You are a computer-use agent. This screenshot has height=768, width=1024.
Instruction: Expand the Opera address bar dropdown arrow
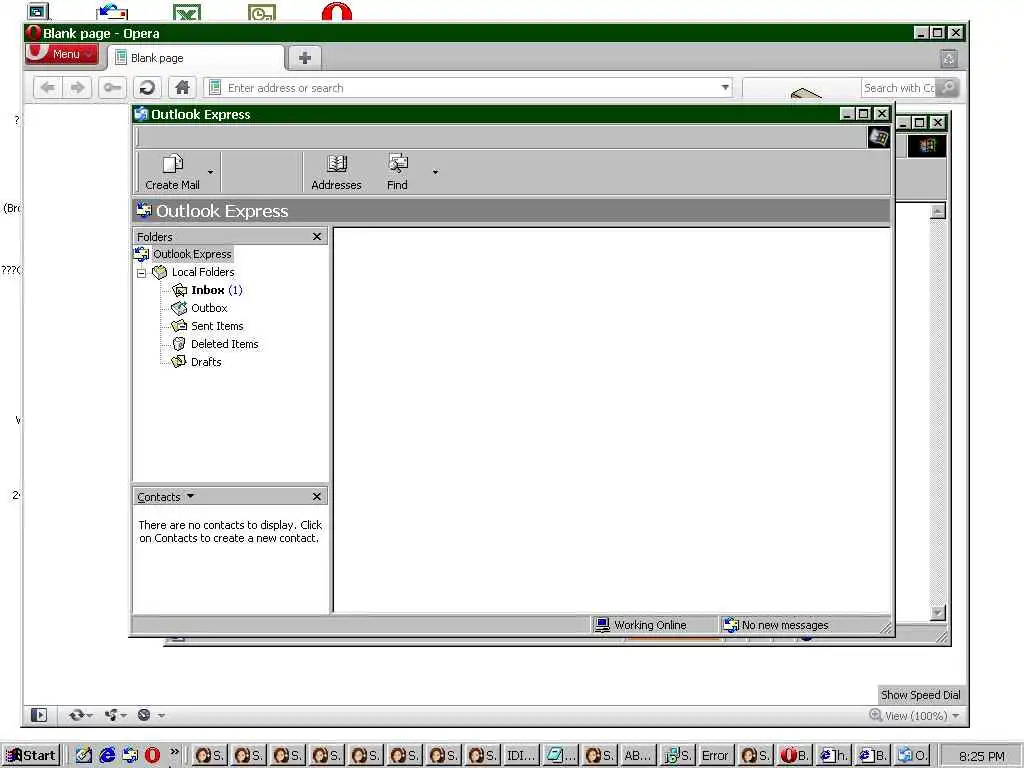(x=725, y=88)
